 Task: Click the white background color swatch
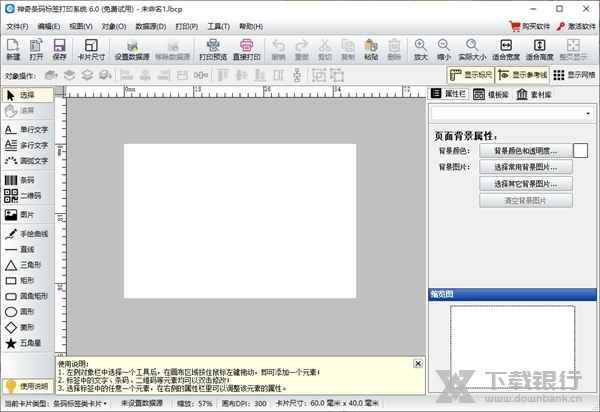point(580,150)
